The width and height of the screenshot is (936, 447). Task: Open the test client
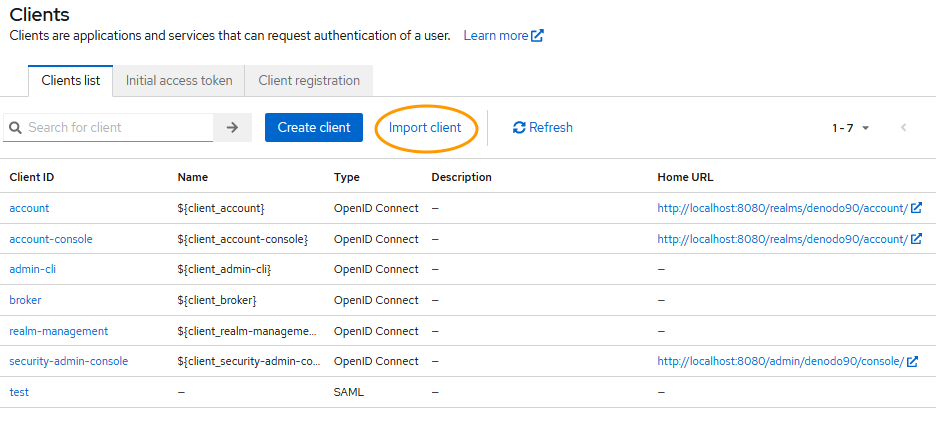(x=19, y=392)
